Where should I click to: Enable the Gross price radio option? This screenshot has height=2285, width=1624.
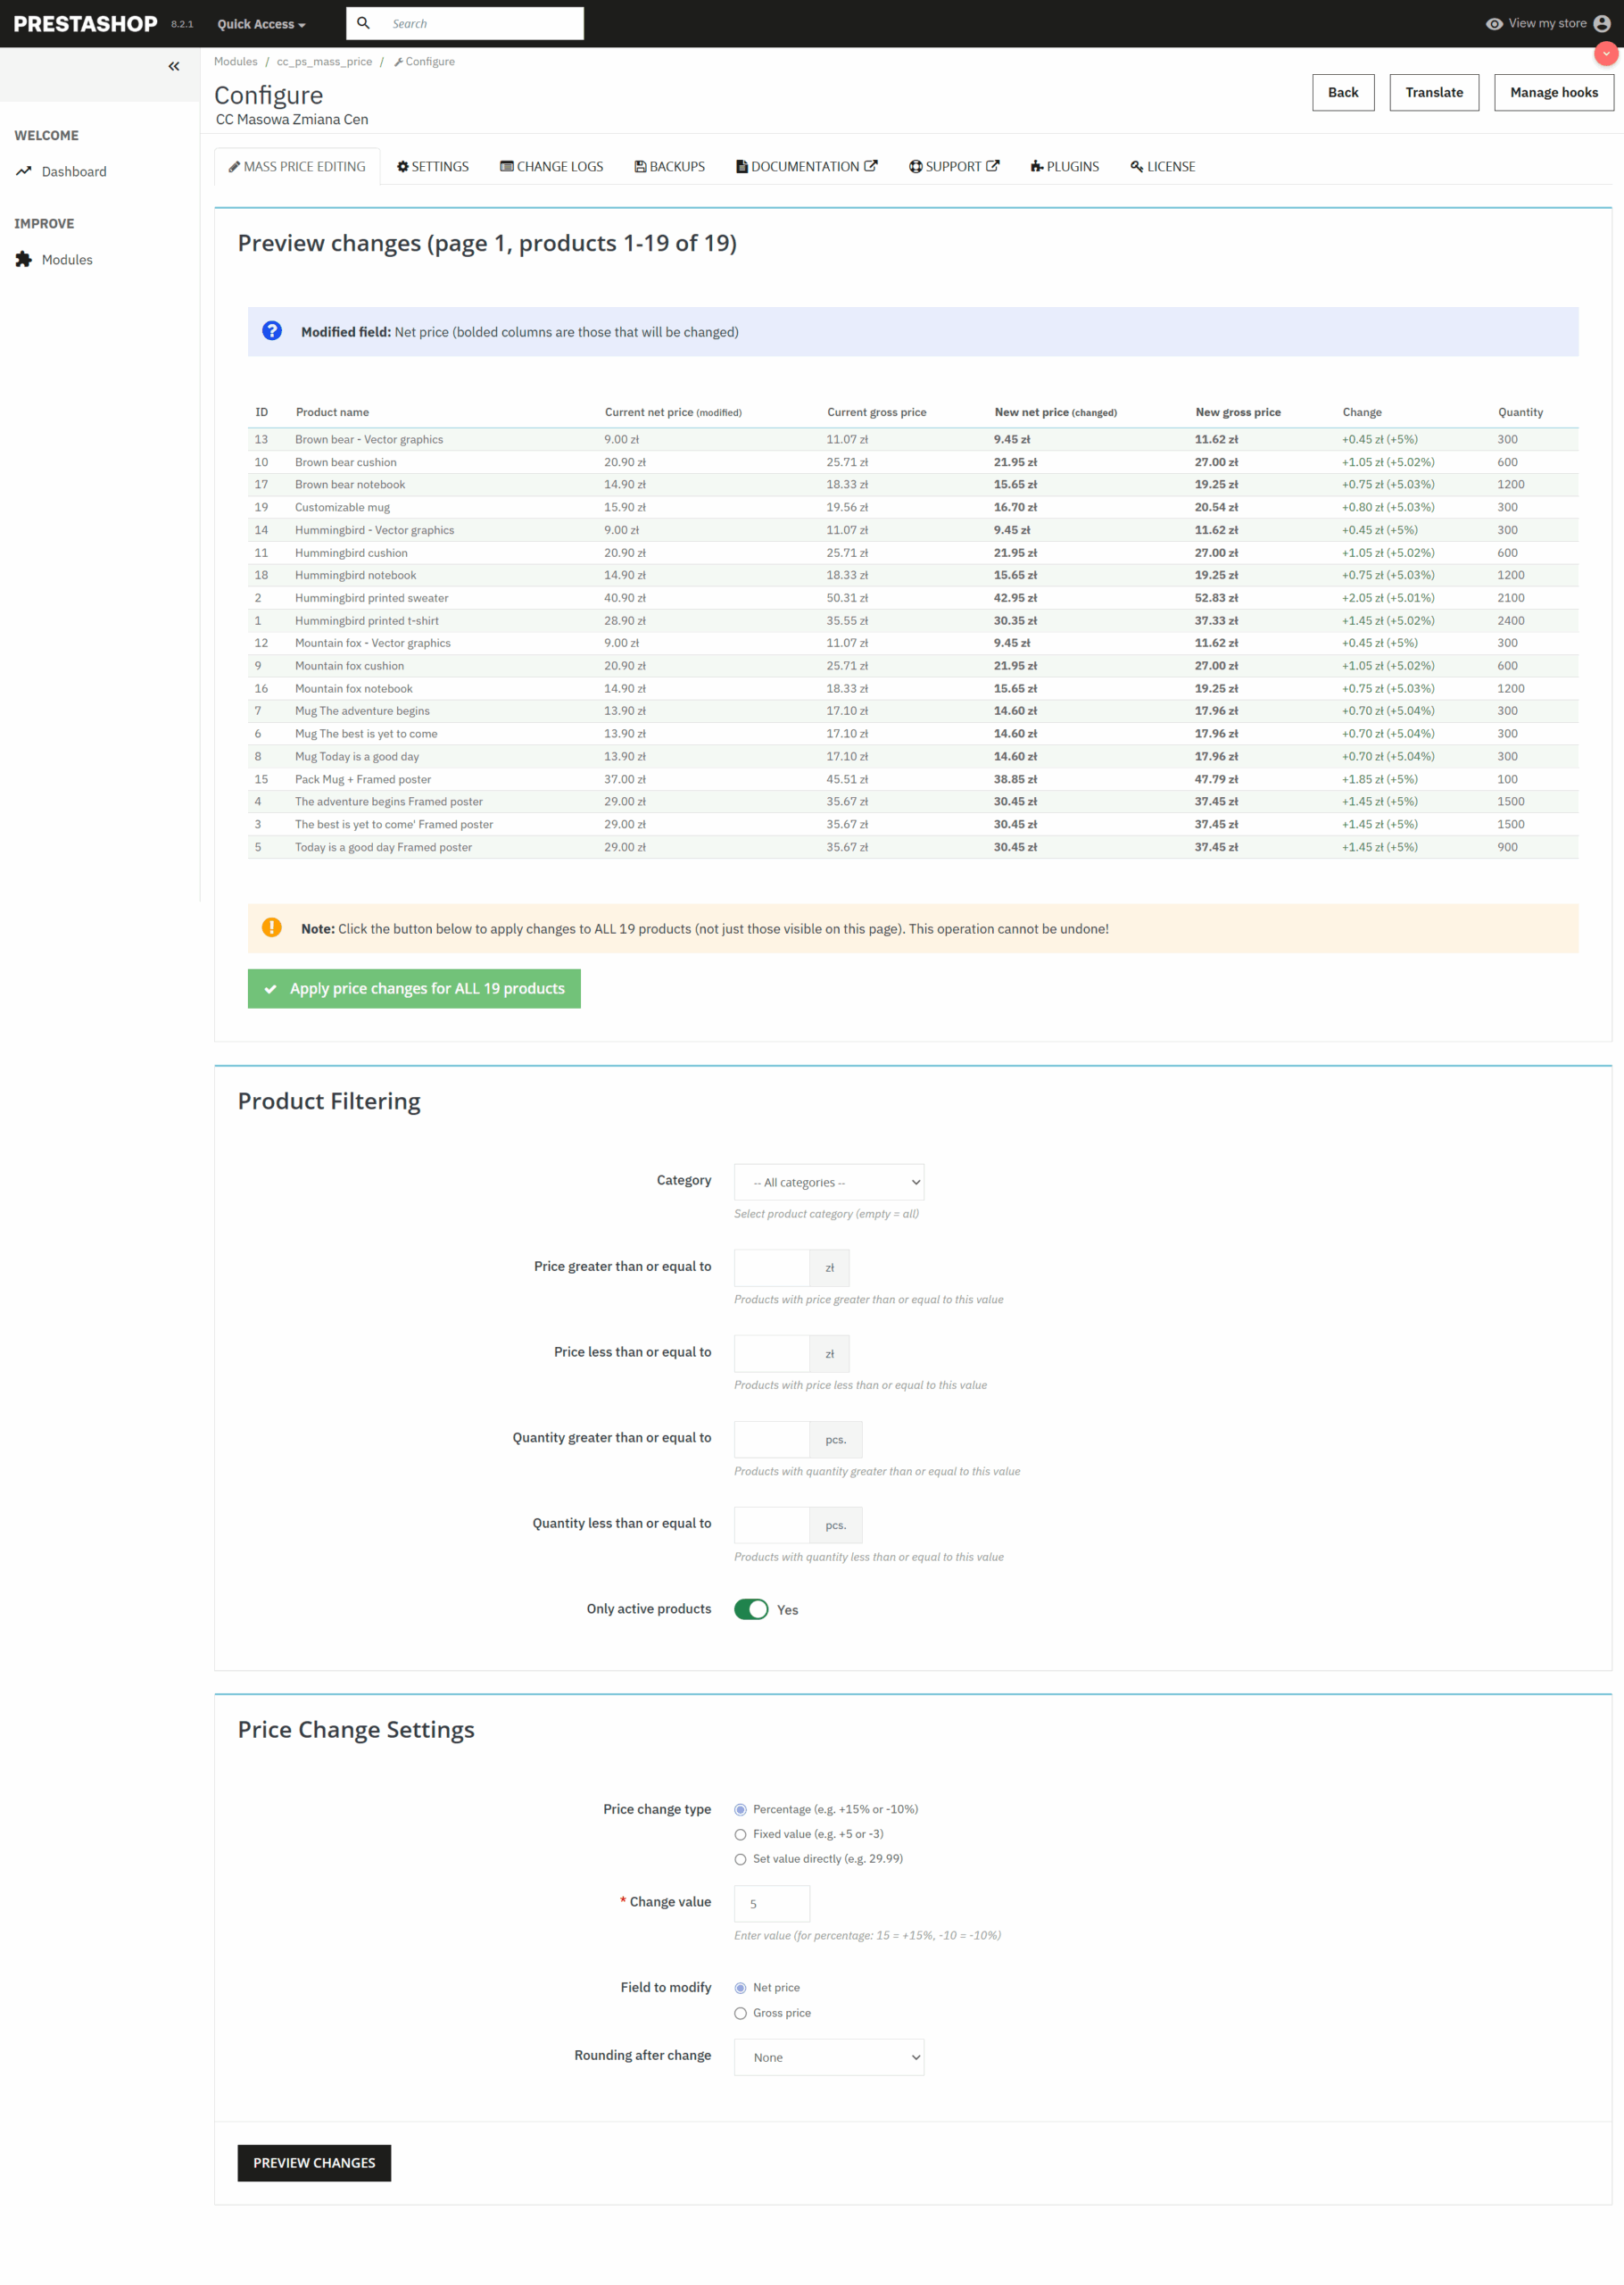tap(740, 2013)
